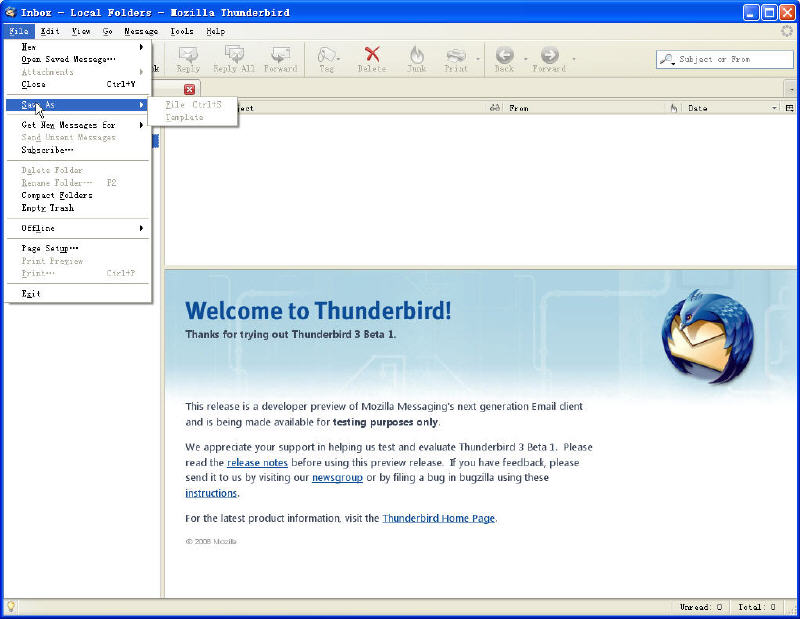Open the list-all-tabs dropdown
This screenshot has height=619, width=800.
791,89
